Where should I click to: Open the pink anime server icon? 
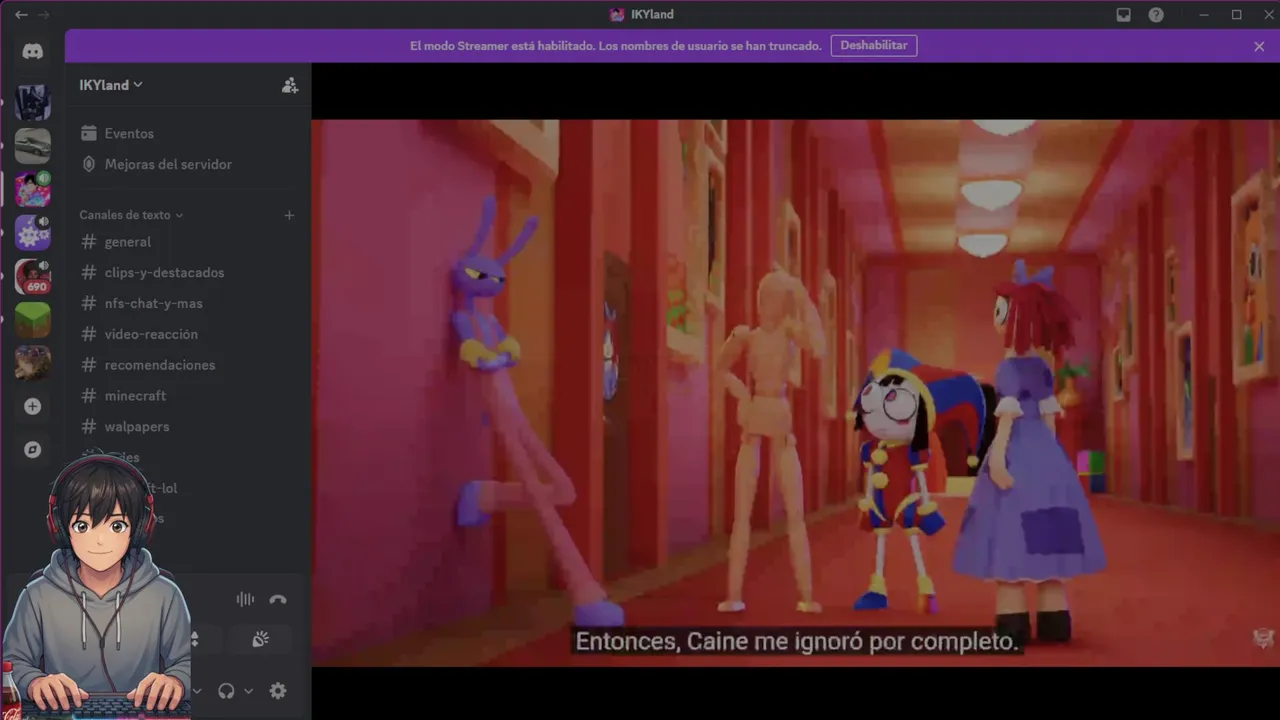32,189
